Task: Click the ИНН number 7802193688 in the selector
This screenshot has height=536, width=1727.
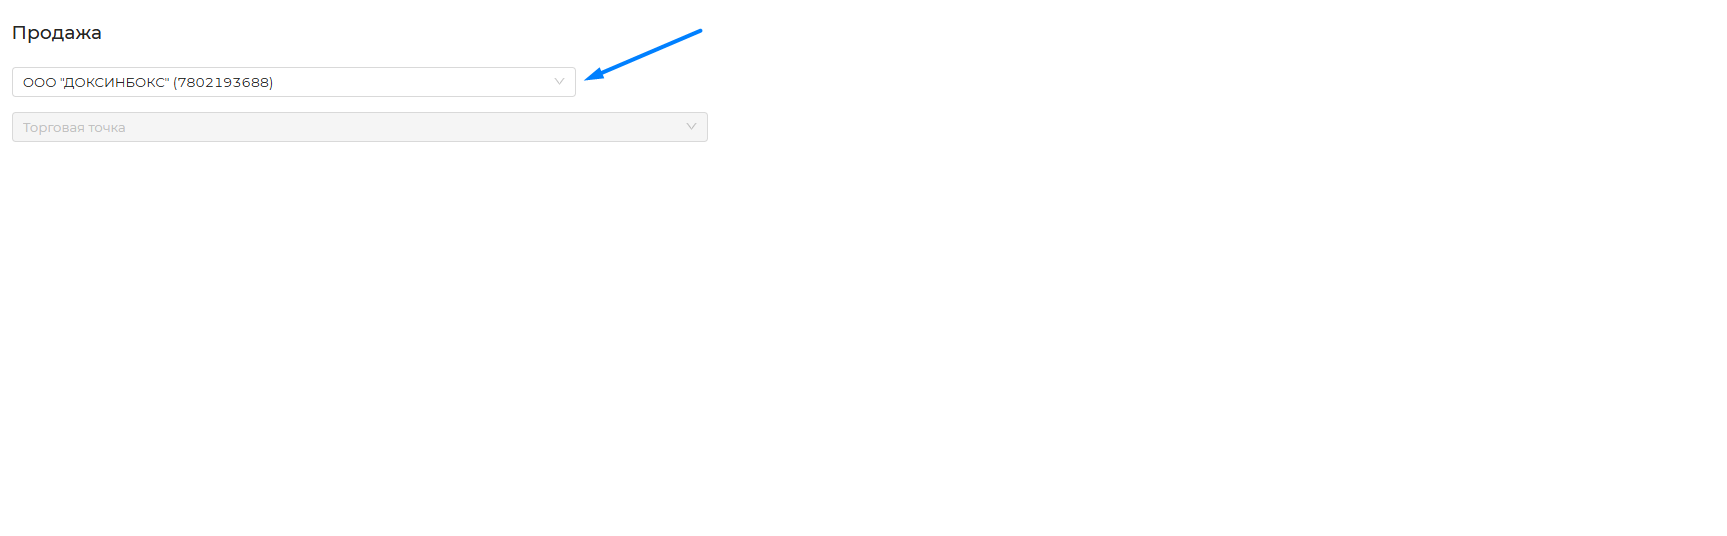Action: point(223,82)
